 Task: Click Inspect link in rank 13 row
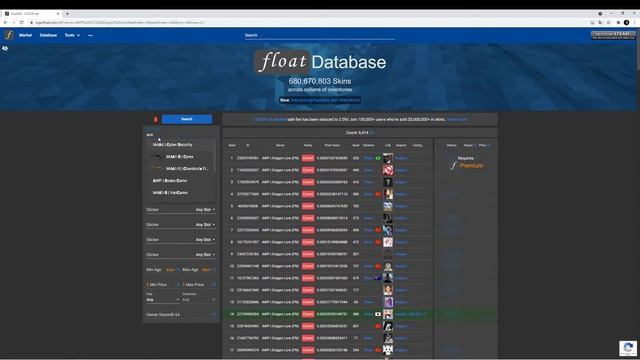click(401, 302)
